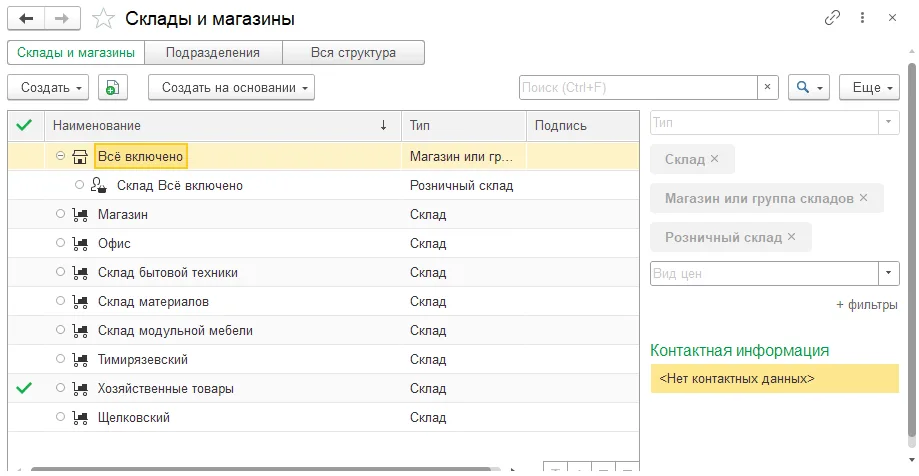Click the icon of Хозяйственные товары row
Screen dimensions: 919x476
pos(80,389)
